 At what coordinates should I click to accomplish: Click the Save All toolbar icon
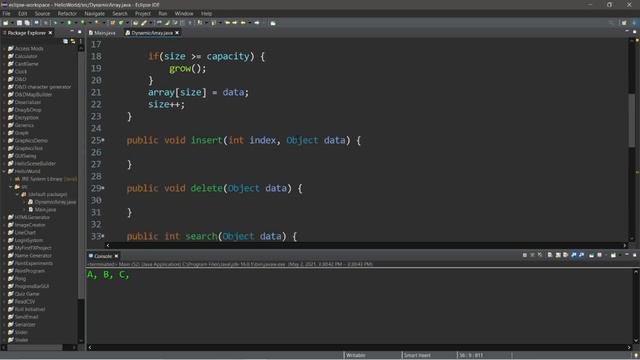coord(27,23)
